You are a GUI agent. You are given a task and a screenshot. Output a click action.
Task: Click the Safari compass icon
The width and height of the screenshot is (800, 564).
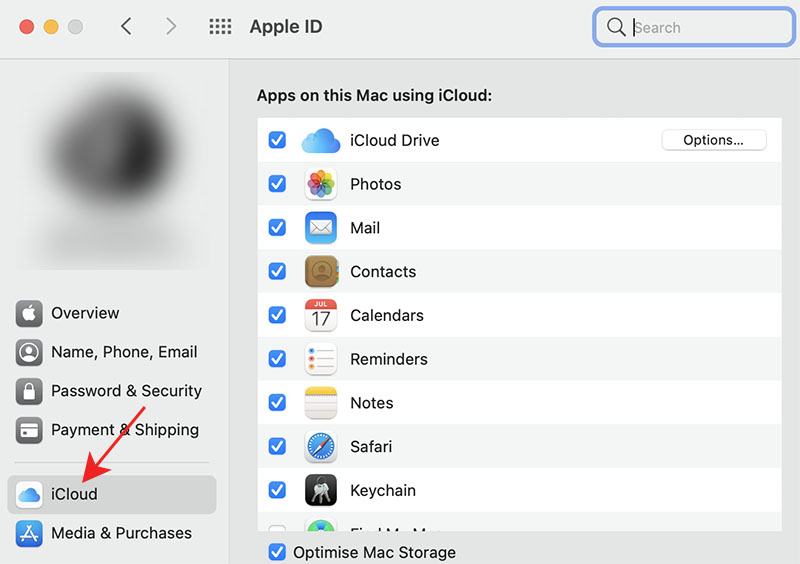coord(321,447)
